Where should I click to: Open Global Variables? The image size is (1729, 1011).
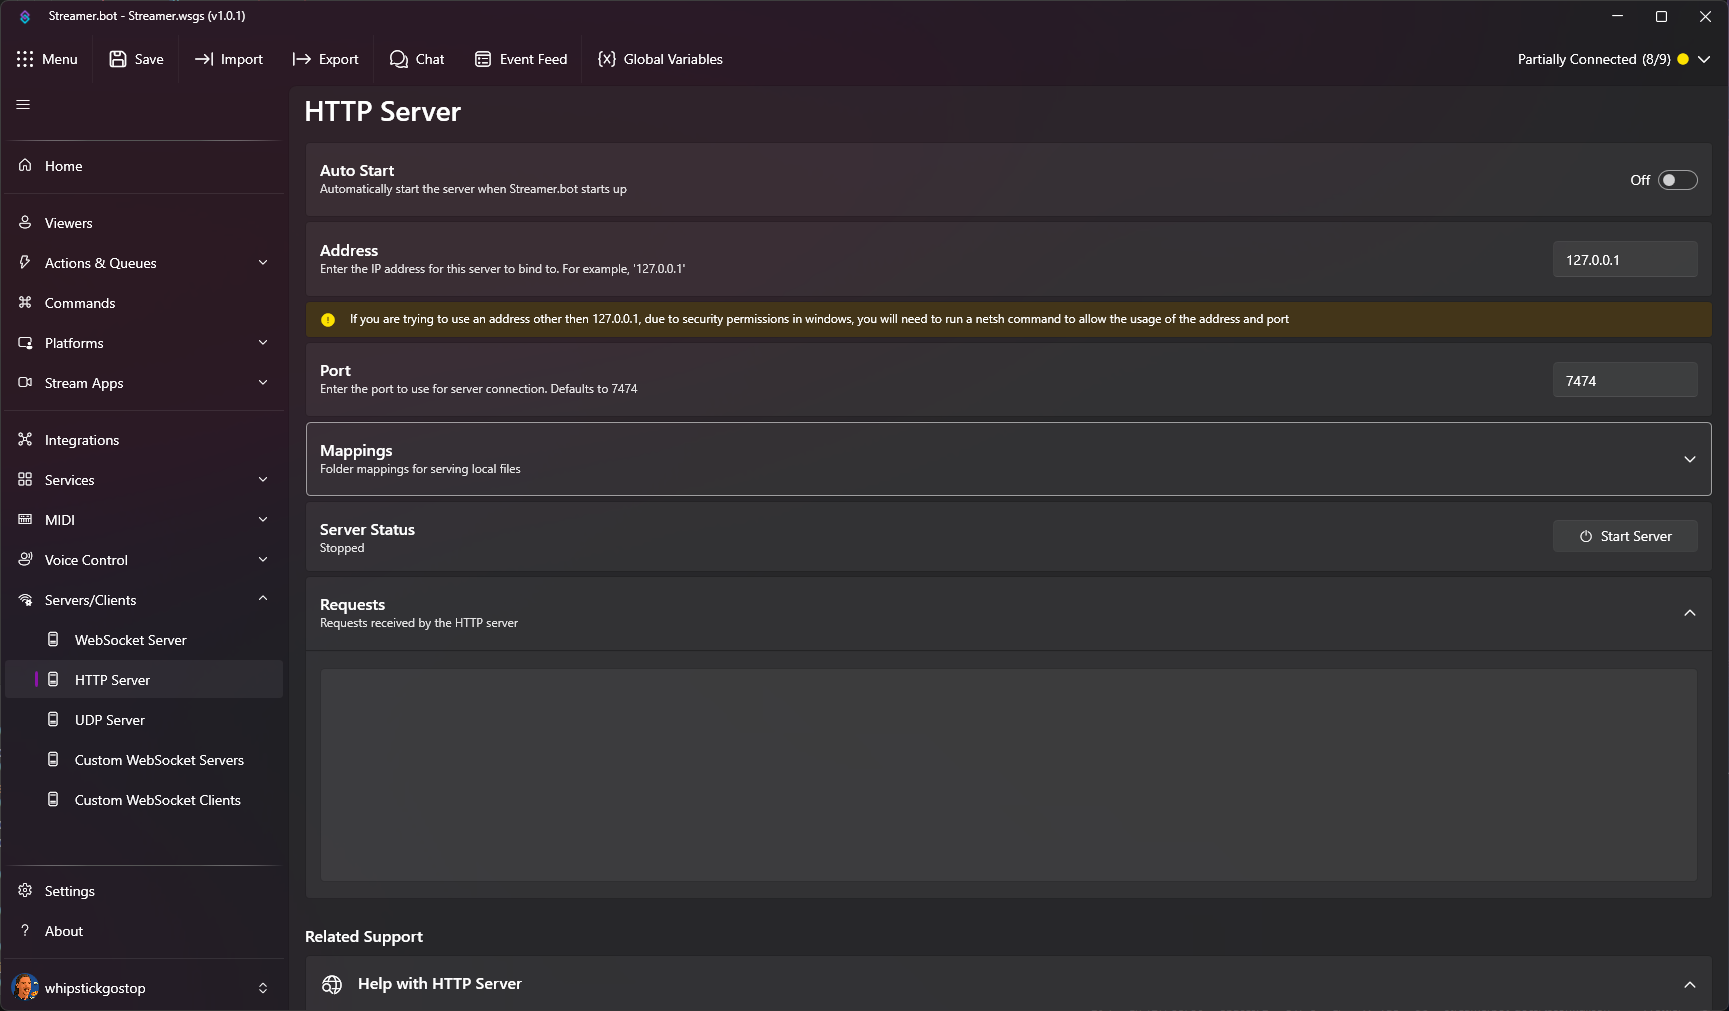(x=660, y=59)
